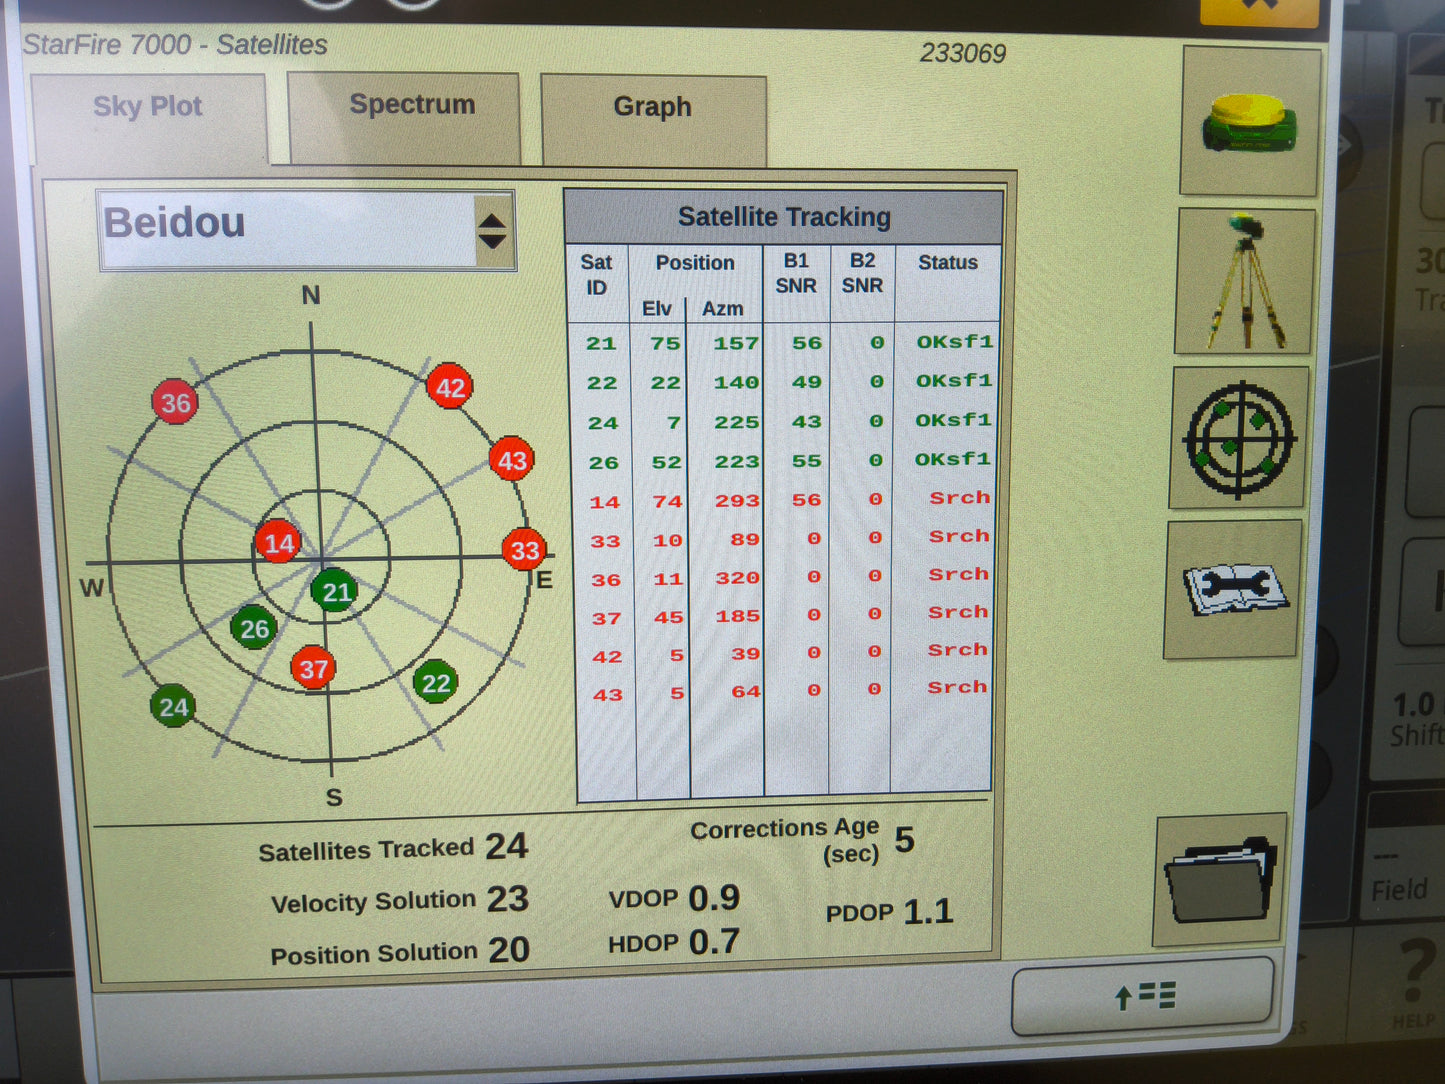This screenshot has height=1084, width=1445.
Task: Switch to the Spectrum tab
Action: click(x=404, y=118)
